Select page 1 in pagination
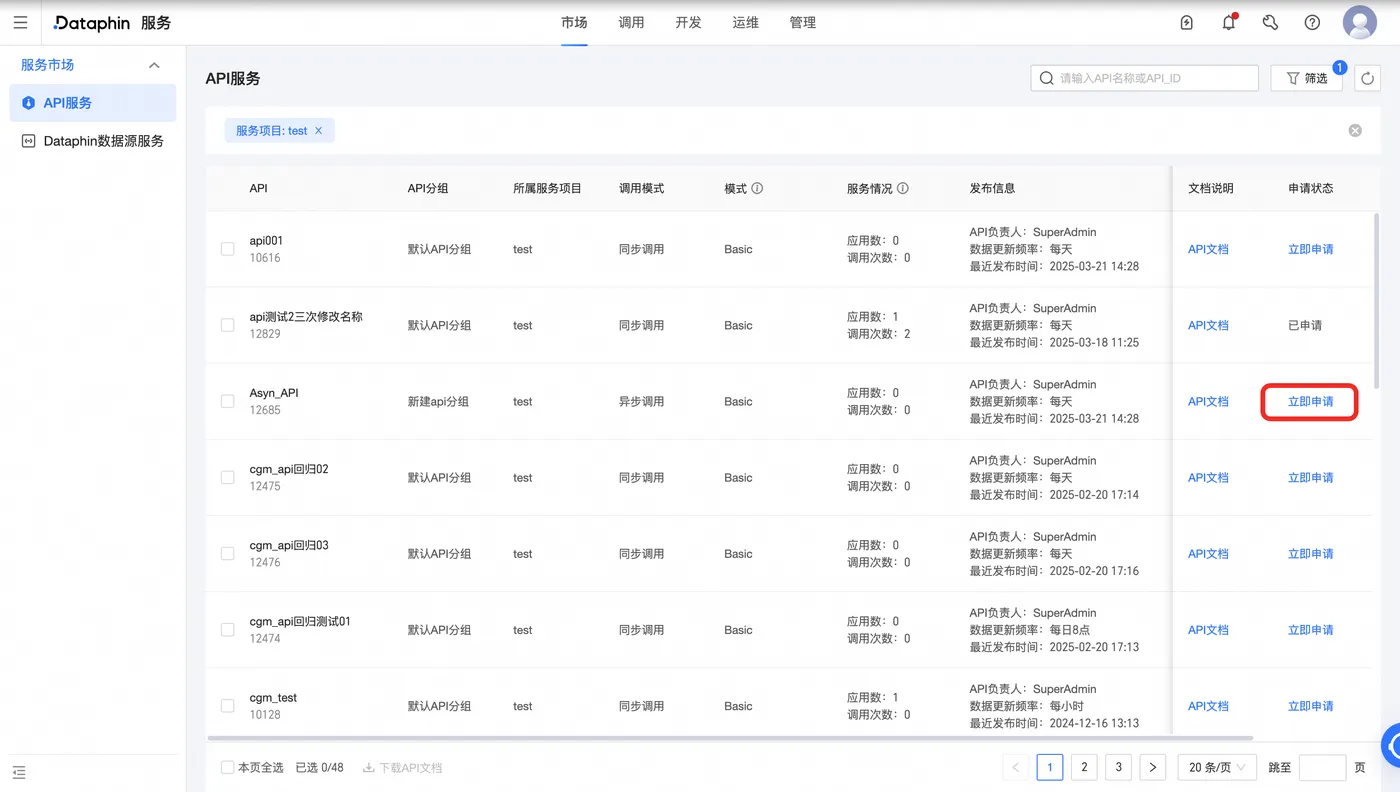Screen dimensions: 1400x792 tap(1050, 767)
